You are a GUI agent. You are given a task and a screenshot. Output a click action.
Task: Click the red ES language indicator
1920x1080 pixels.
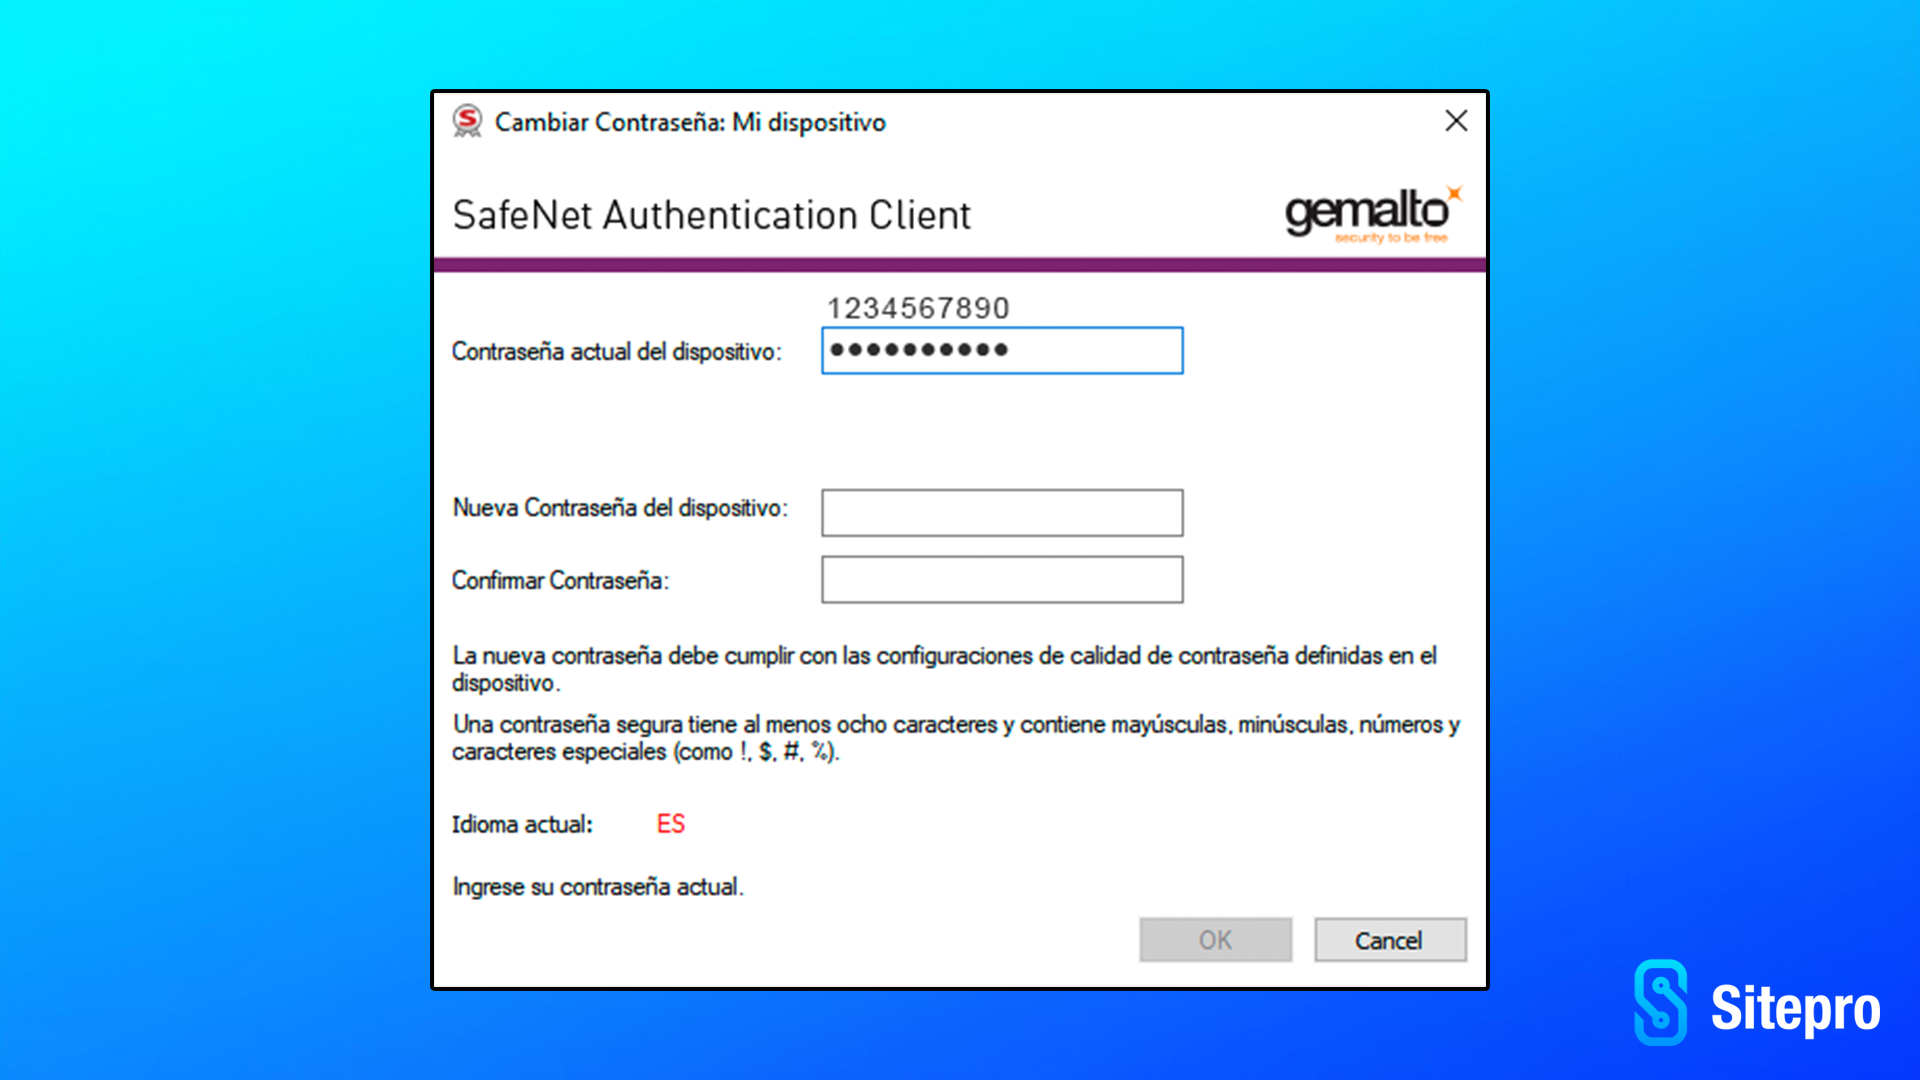tap(671, 824)
